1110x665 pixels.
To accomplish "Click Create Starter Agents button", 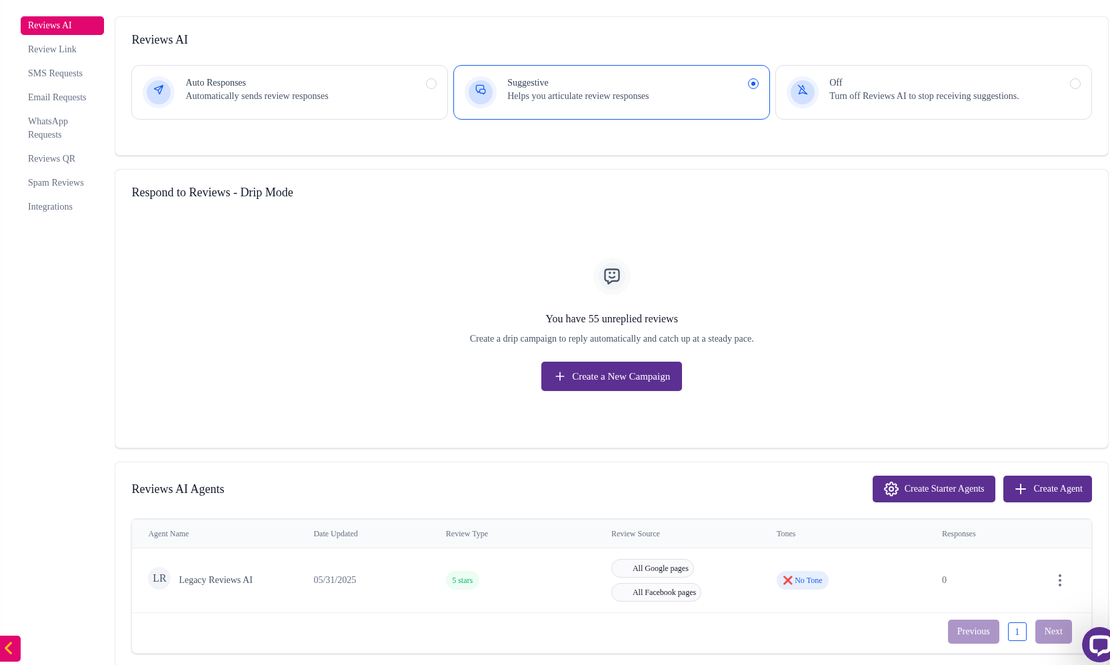I will click(934, 489).
